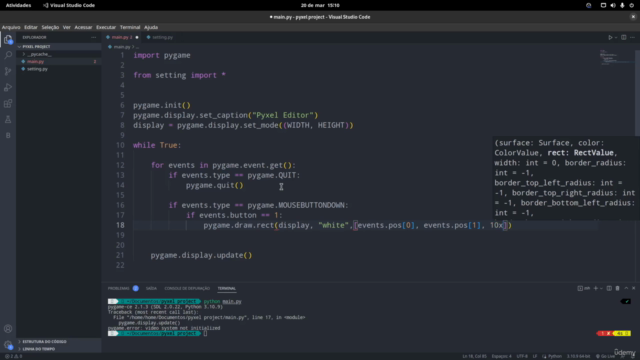Switch to the Console de Depuração tab
Image resolution: width=640 pixels, height=360 pixels.
(187, 288)
